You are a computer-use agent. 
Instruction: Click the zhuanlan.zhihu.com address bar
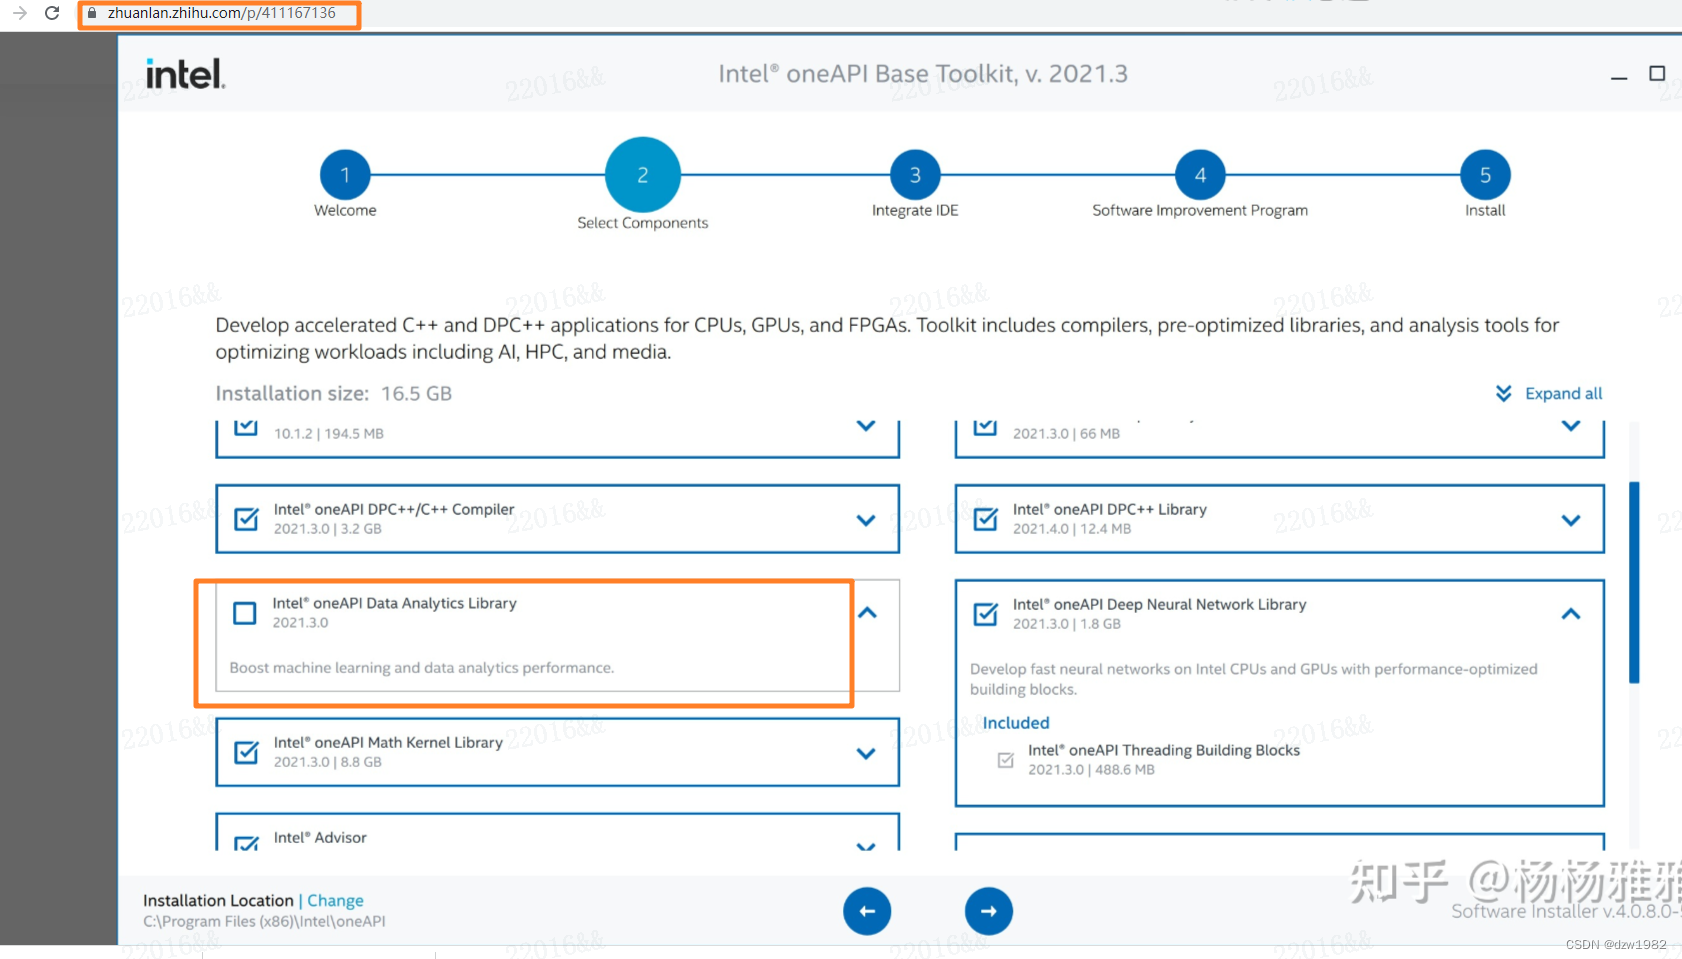pos(220,14)
